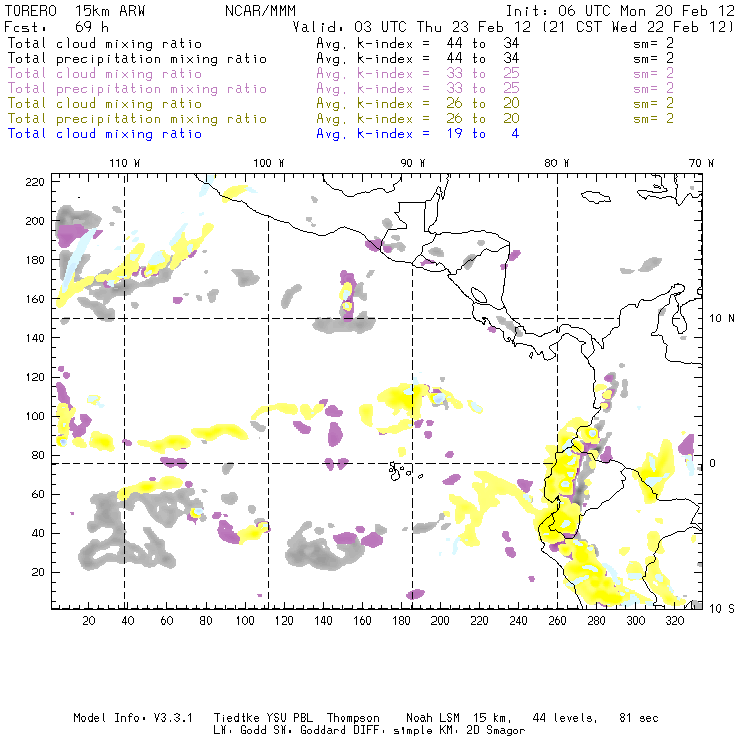Click the 'YSU PBL' footer text

pyautogui.click(x=289, y=718)
